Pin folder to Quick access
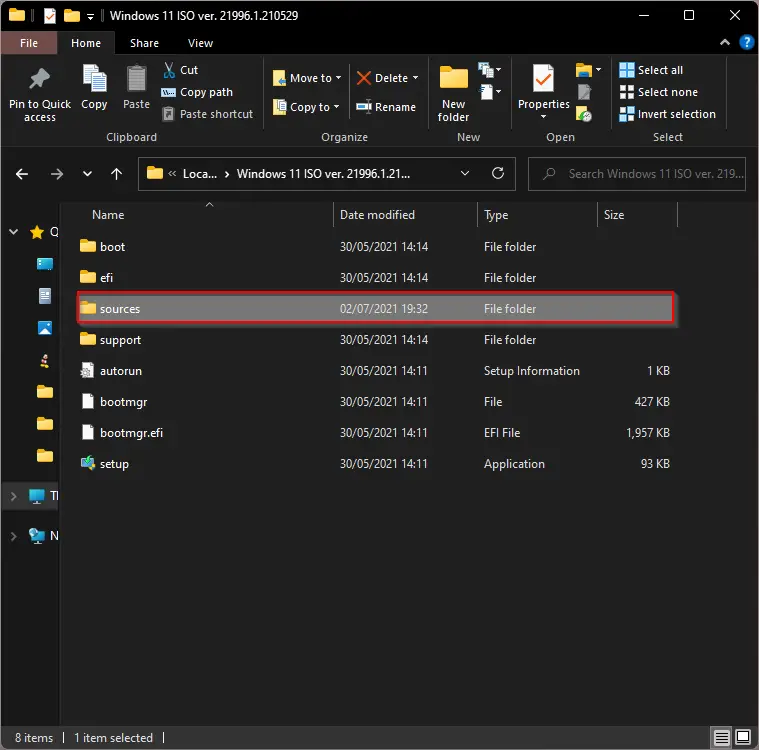The width and height of the screenshot is (759, 750). [x=40, y=95]
